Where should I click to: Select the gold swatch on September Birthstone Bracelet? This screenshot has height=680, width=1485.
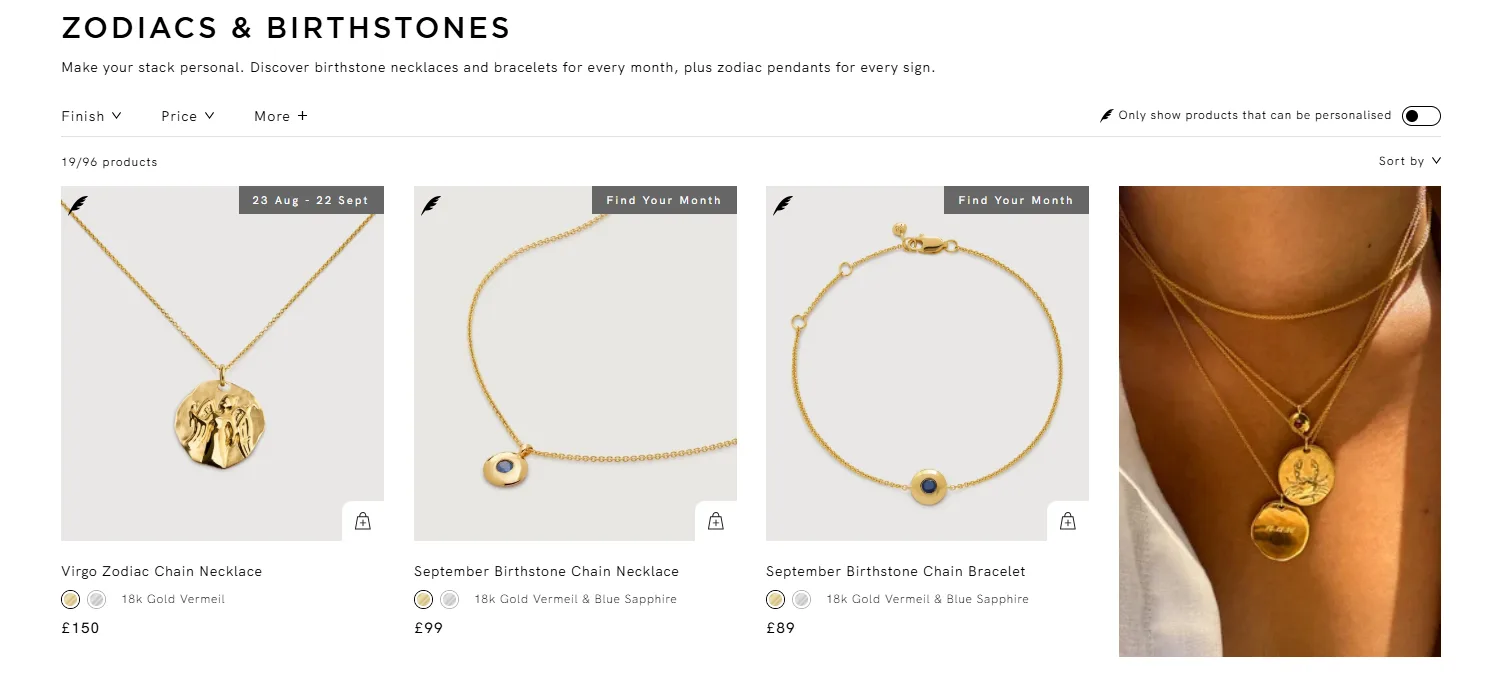pyautogui.click(x=775, y=599)
